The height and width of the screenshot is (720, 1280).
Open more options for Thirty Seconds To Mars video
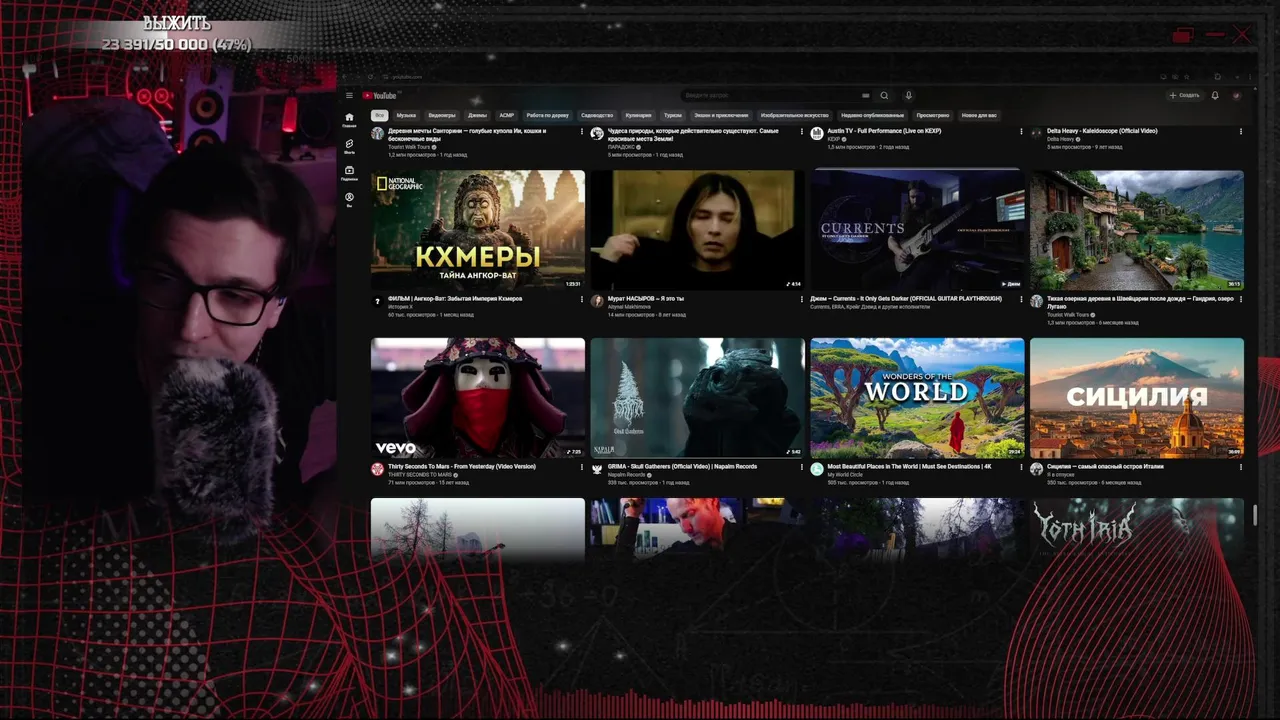tap(581, 467)
